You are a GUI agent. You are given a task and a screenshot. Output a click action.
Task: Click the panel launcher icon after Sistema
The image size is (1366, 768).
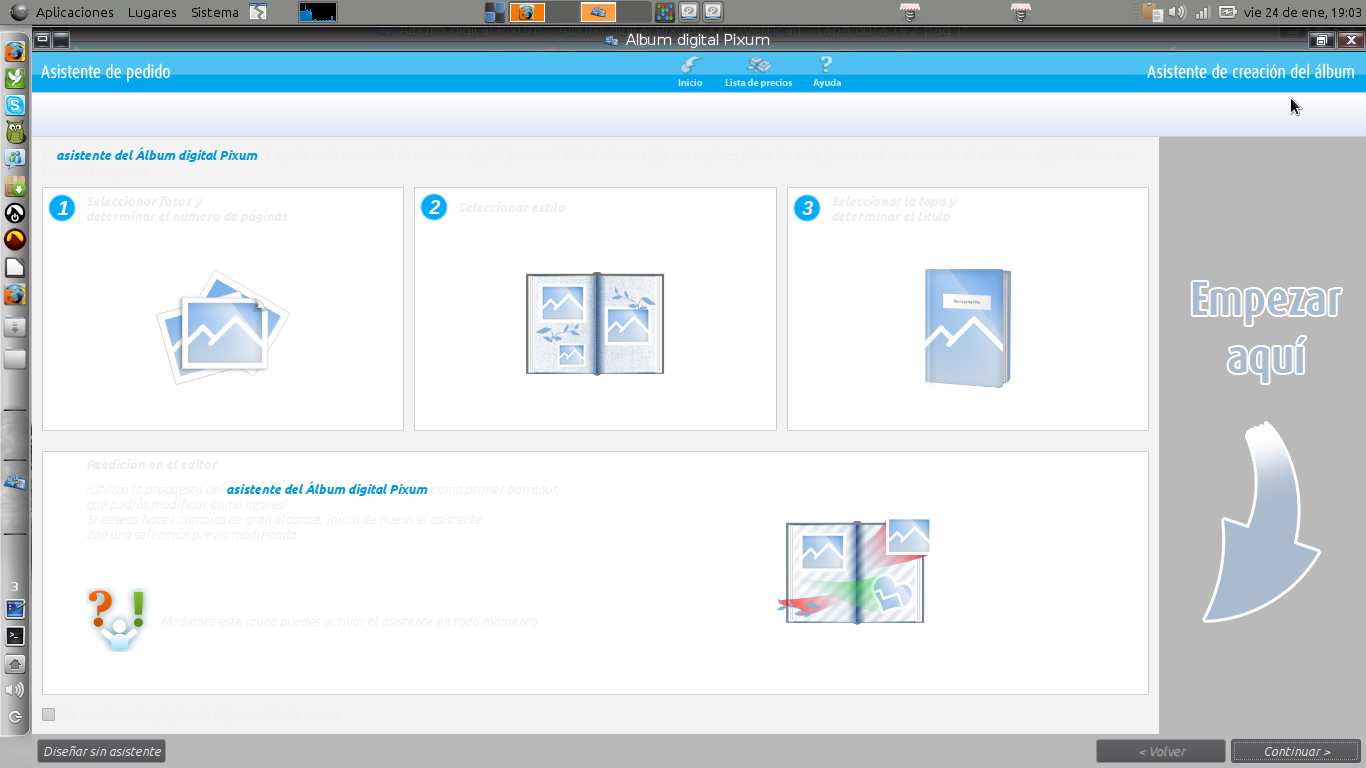(x=258, y=12)
